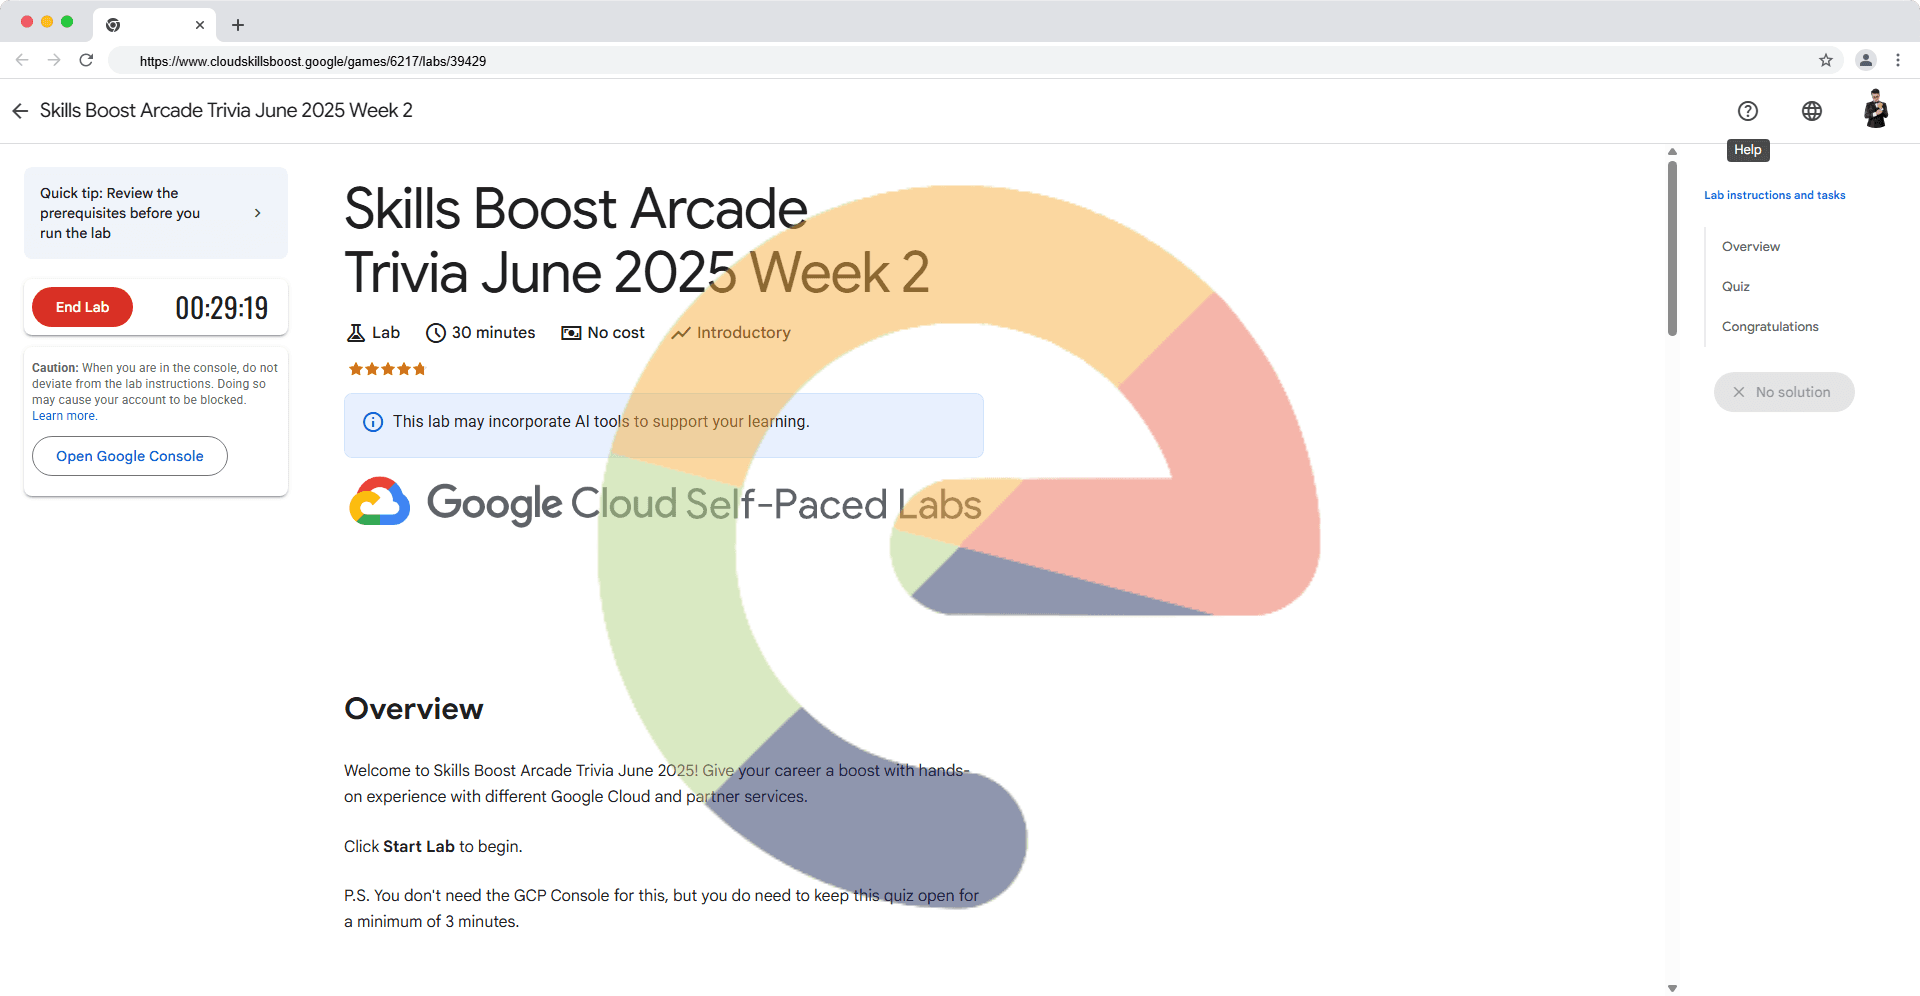Click the back arrow beside lab title
1920x996 pixels.
(x=20, y=111)
